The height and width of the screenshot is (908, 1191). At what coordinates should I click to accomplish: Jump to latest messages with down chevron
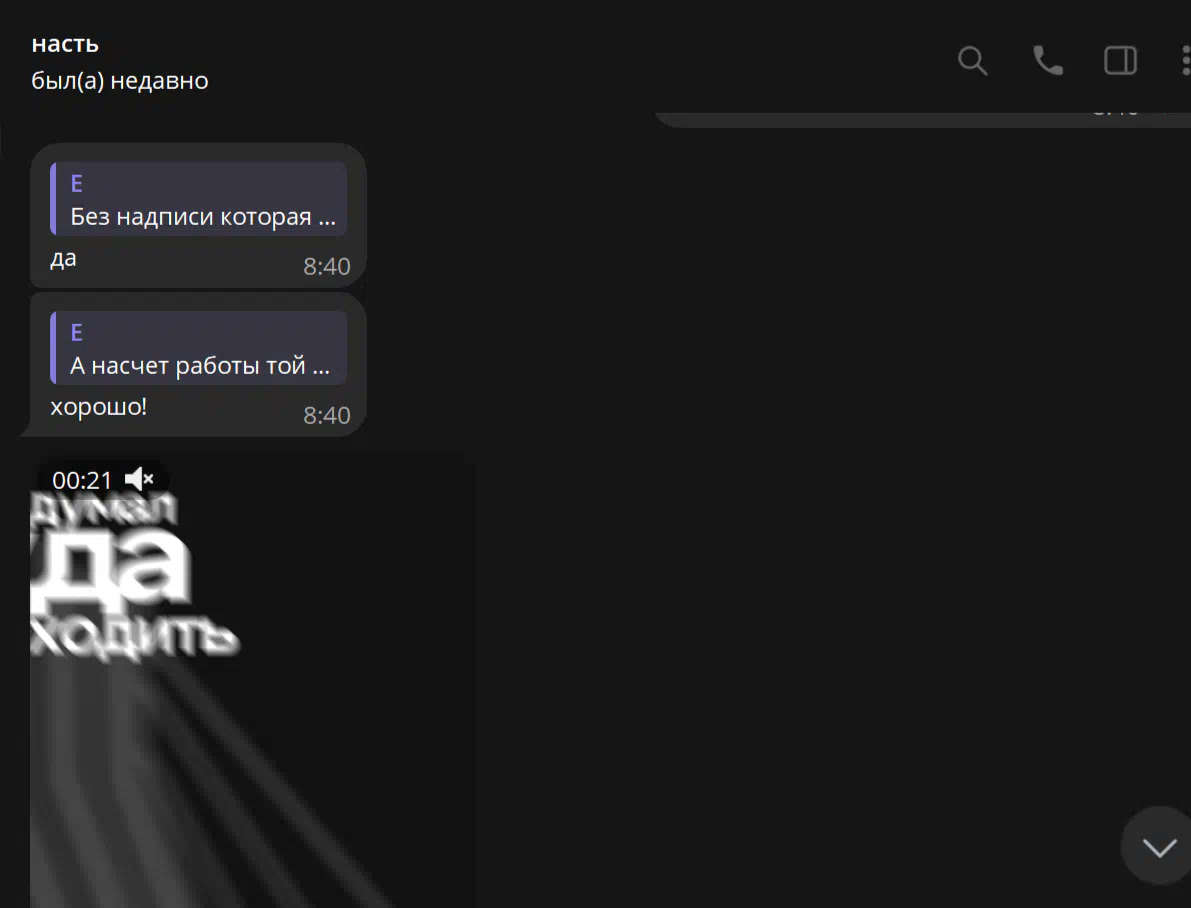pos(1159,847)
